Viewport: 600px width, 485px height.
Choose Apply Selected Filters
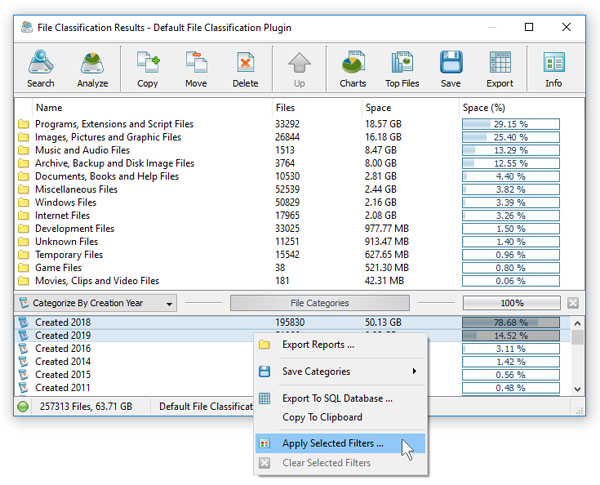341,444
